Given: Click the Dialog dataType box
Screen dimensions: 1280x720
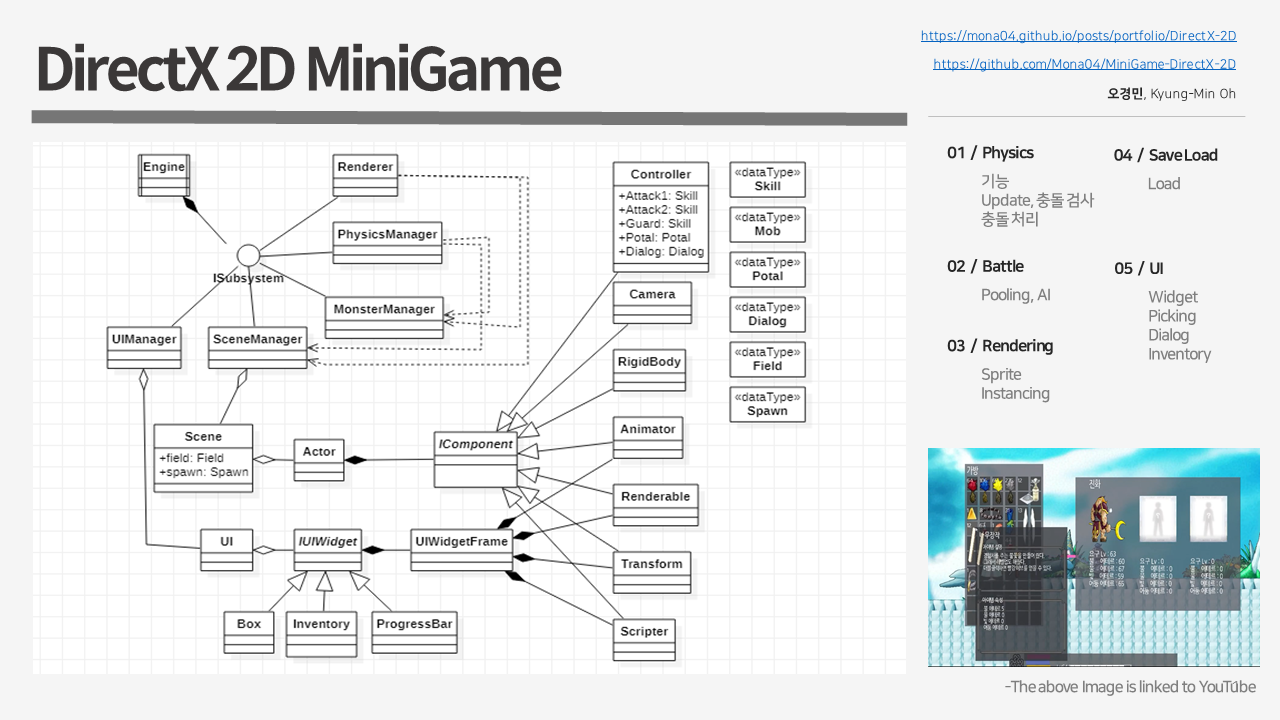Looking at the screenshot, I should (767, 315).
